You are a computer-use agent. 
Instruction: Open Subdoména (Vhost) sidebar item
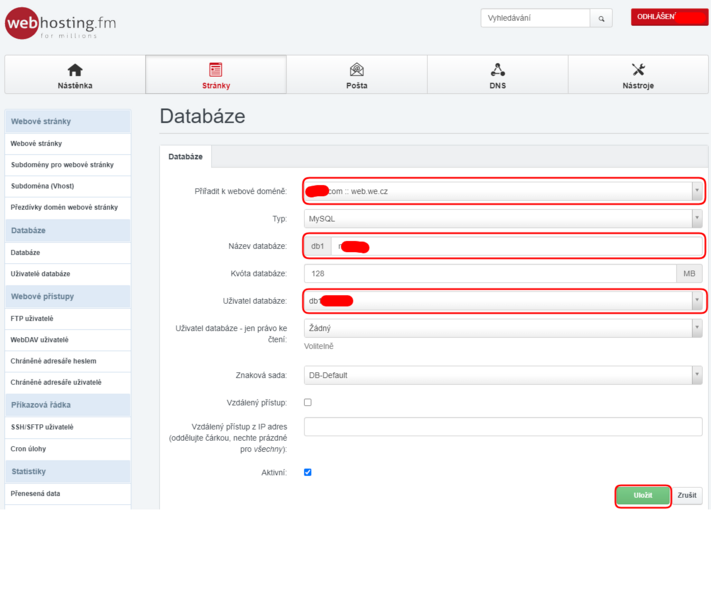coord(68,186)
